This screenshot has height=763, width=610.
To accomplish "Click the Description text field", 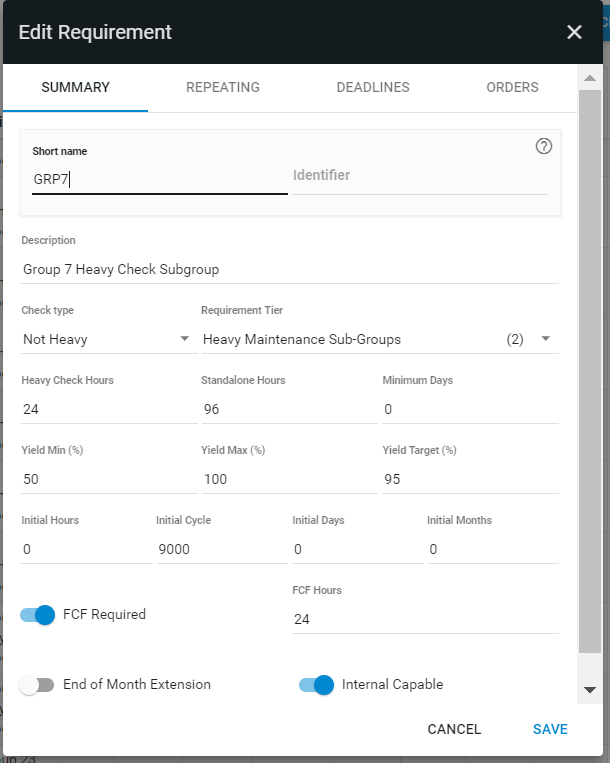I will point(290,270).
